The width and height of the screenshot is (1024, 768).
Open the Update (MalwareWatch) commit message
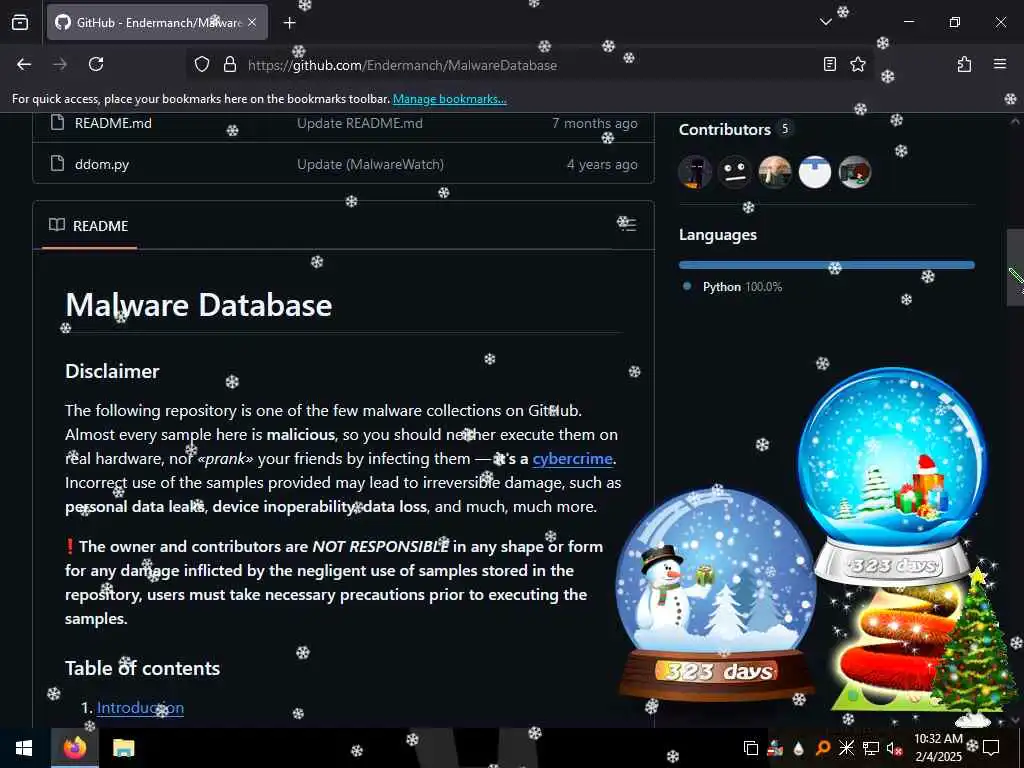(370, 165)
